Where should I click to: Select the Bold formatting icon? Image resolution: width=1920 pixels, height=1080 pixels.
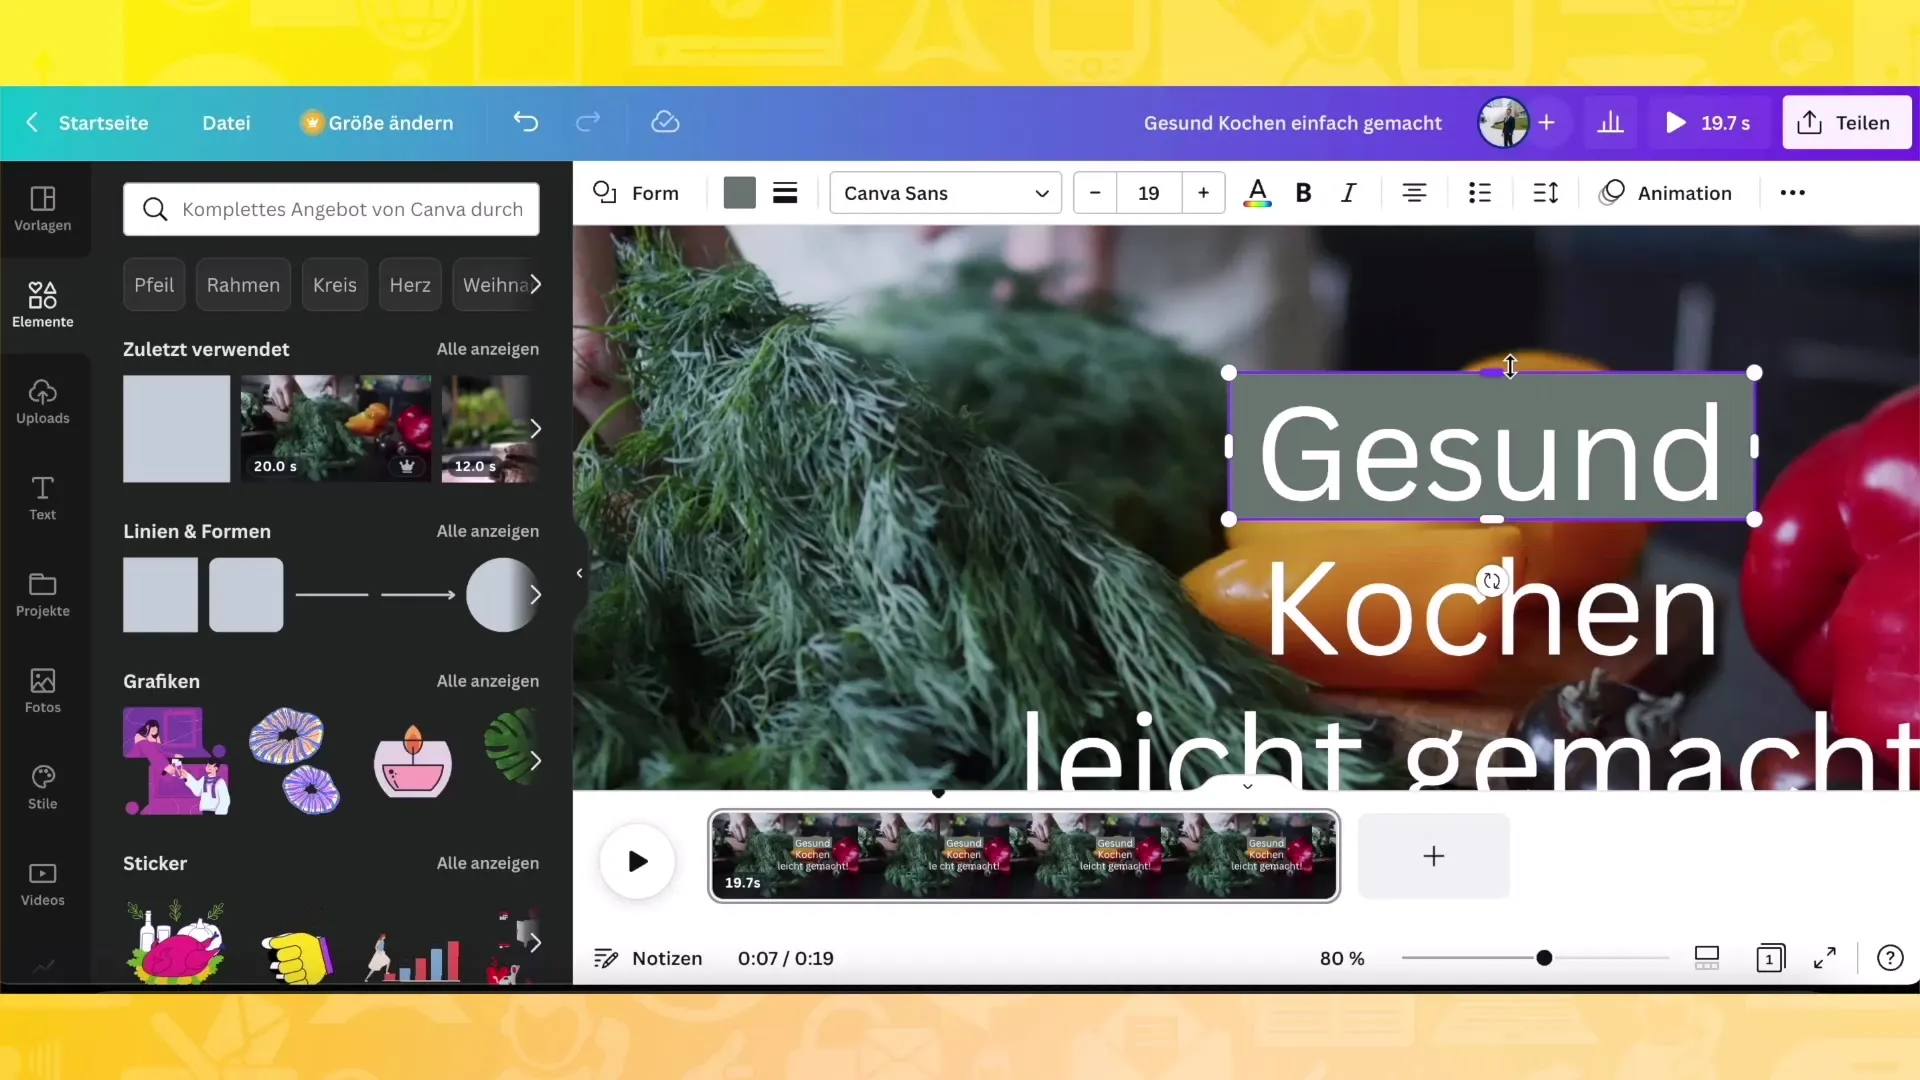pos(1304,194)
